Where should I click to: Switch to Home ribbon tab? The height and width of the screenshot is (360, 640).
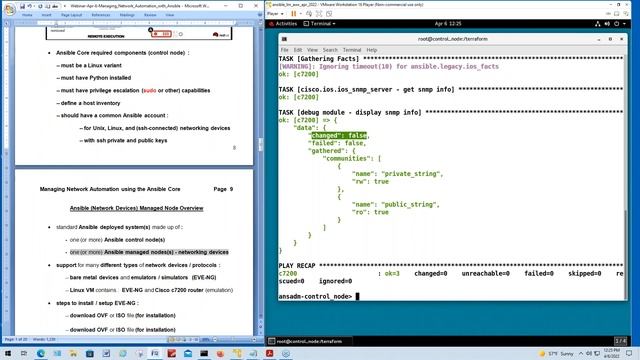click(x=27, y=15)
